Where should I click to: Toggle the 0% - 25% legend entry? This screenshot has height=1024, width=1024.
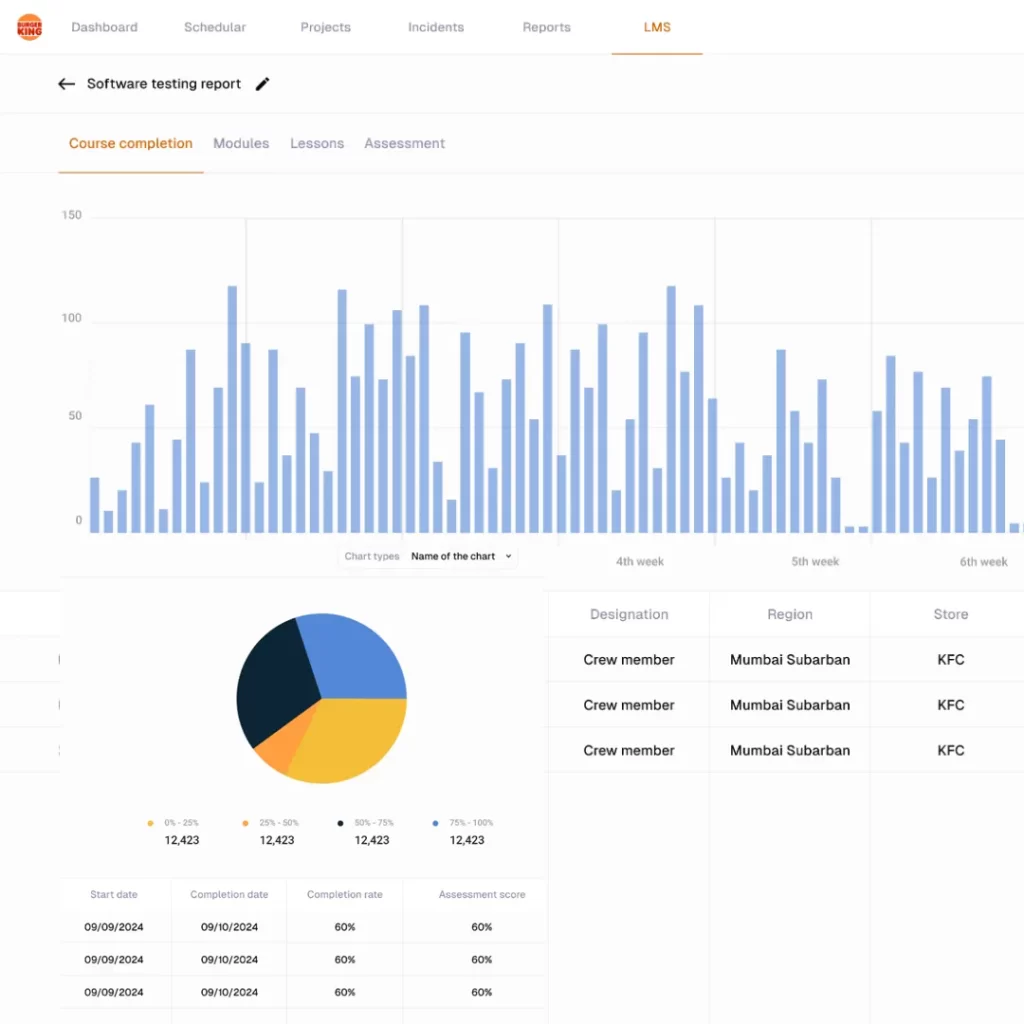coord(175,822)
